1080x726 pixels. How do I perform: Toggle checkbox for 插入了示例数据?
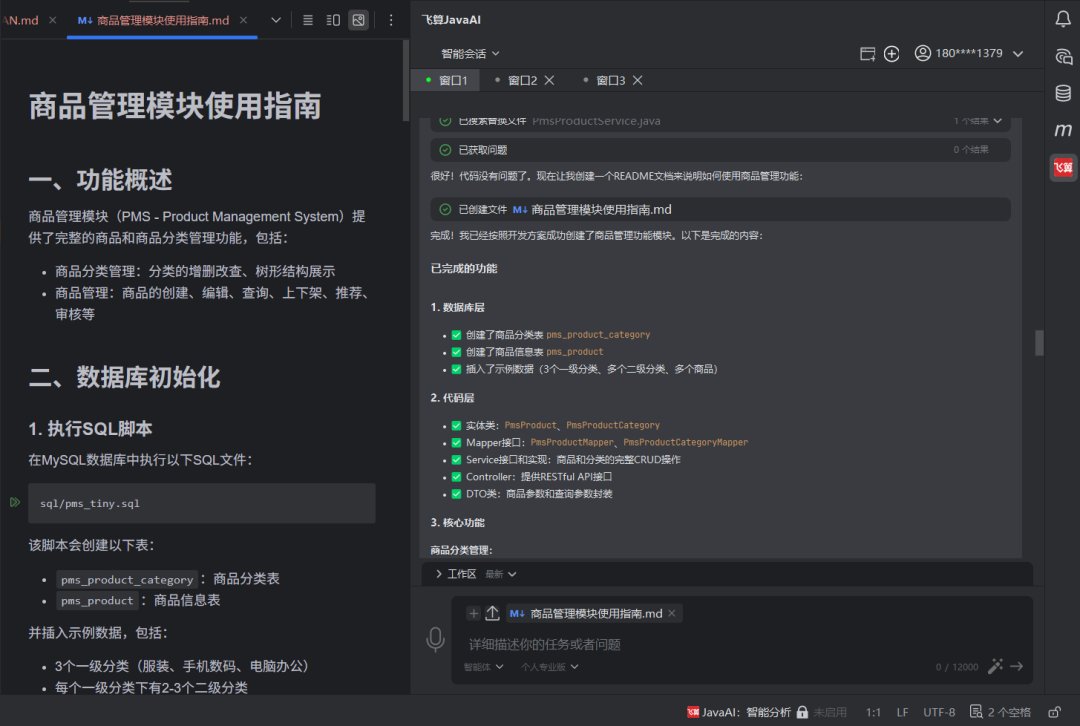(456, 369)
